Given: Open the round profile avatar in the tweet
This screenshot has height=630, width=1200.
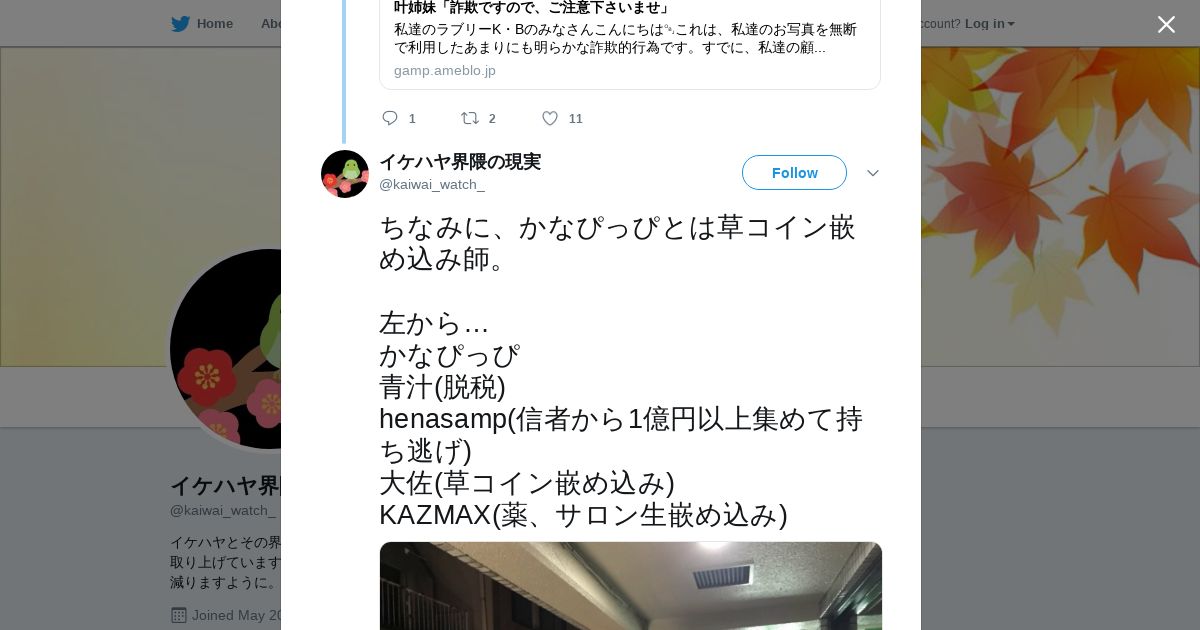Looking at the screenshot, I should pyautogui.click(x=345, y=174).
